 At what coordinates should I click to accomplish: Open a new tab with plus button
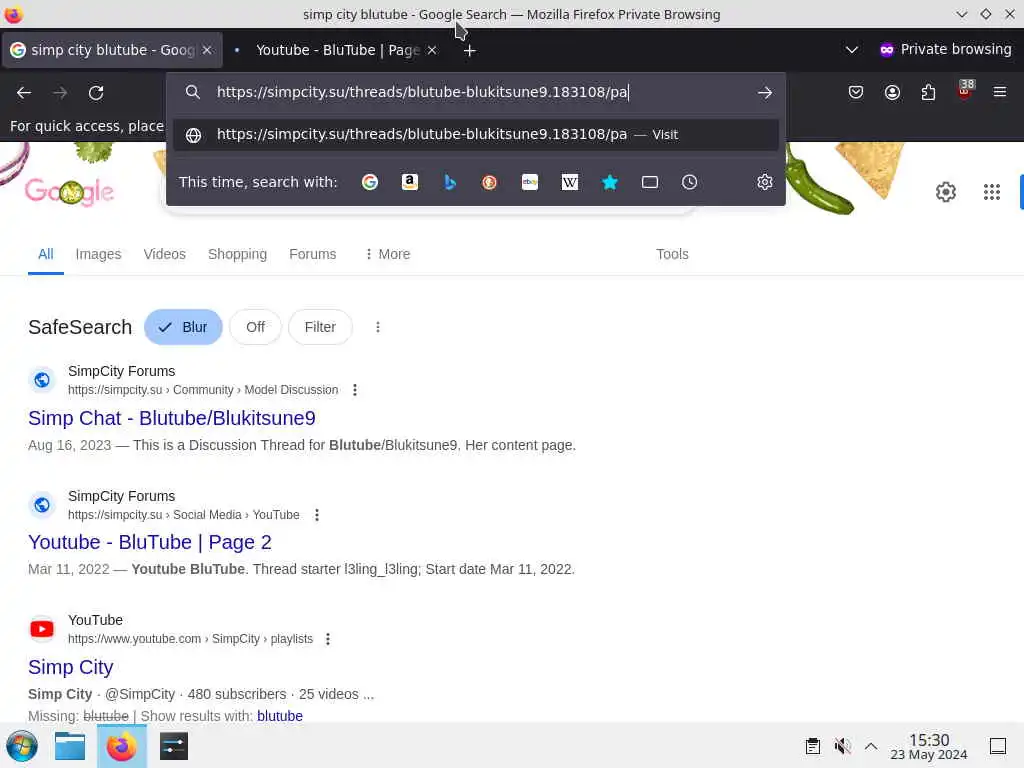pos(470,50)
